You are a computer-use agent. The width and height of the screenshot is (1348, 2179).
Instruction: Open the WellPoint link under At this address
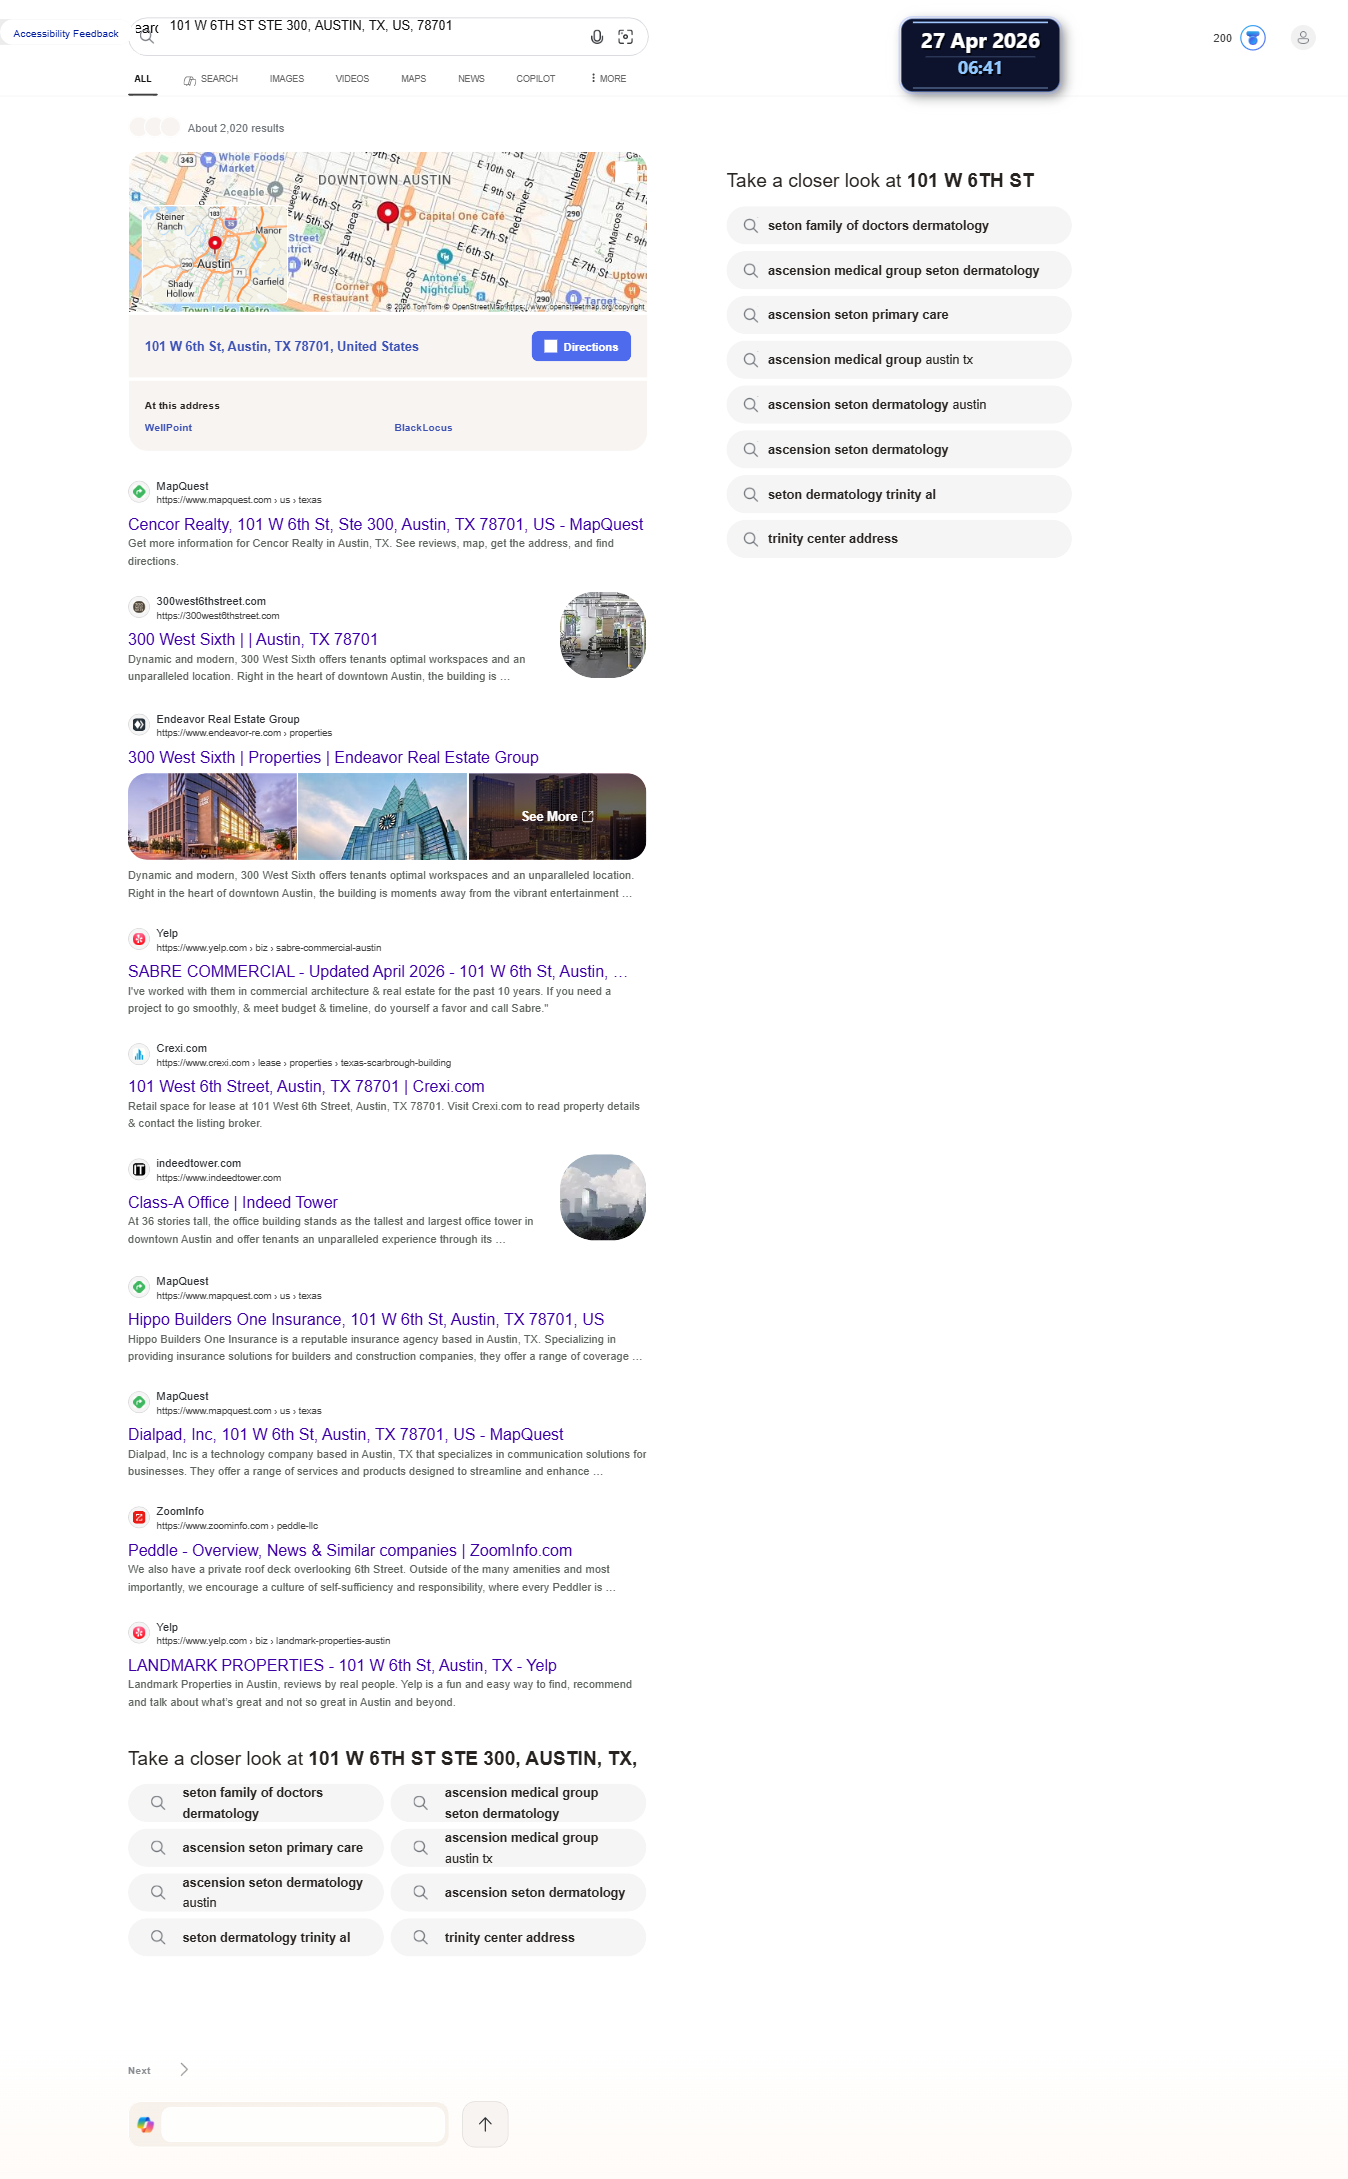tap(168, 428)
